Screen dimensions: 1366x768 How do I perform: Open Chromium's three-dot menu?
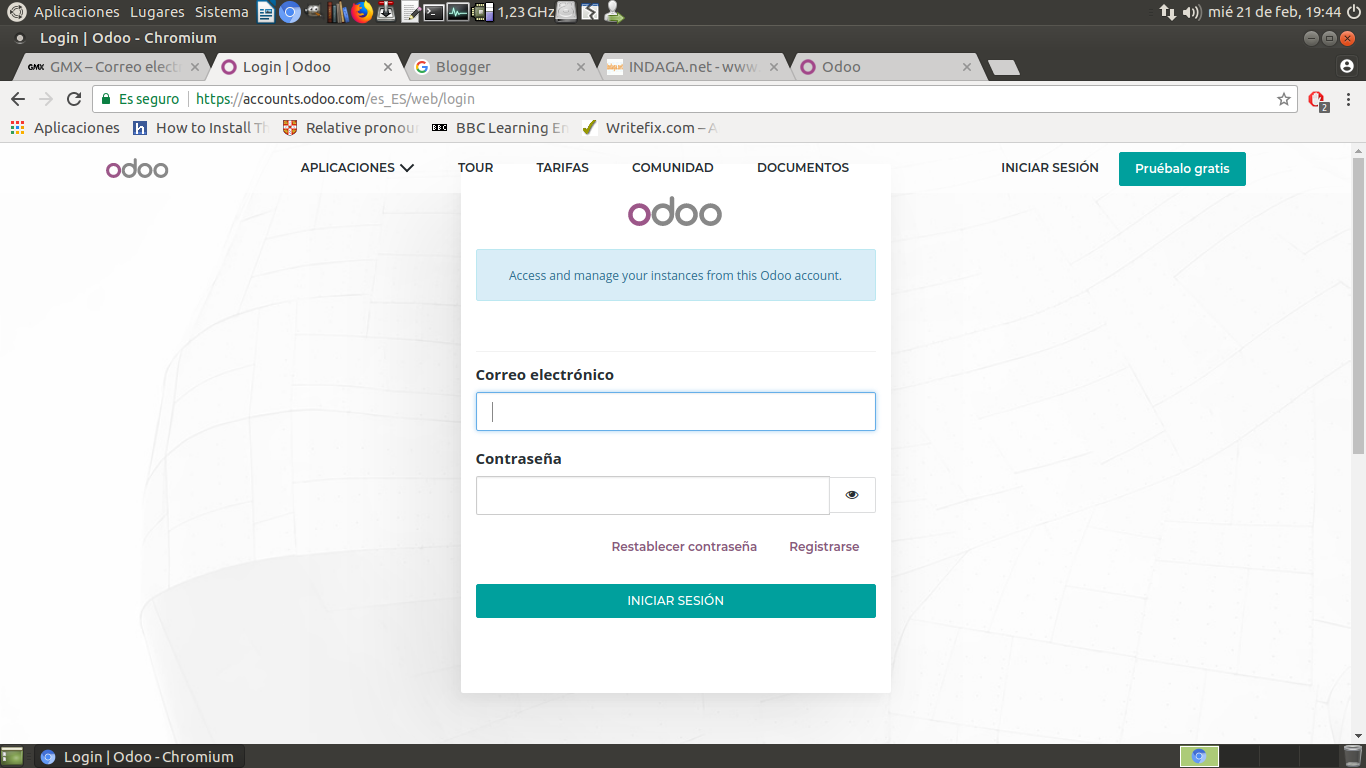coord(1349,99)
